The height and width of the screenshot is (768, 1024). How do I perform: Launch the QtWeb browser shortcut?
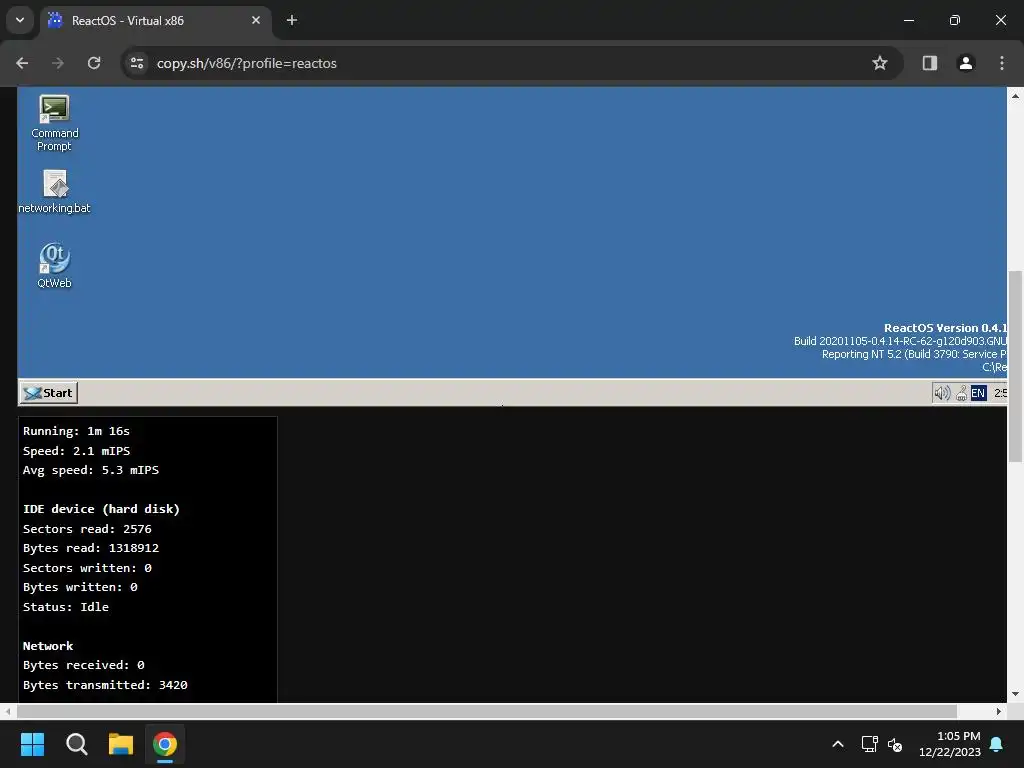pyautogui.click(x=54, y=265)
